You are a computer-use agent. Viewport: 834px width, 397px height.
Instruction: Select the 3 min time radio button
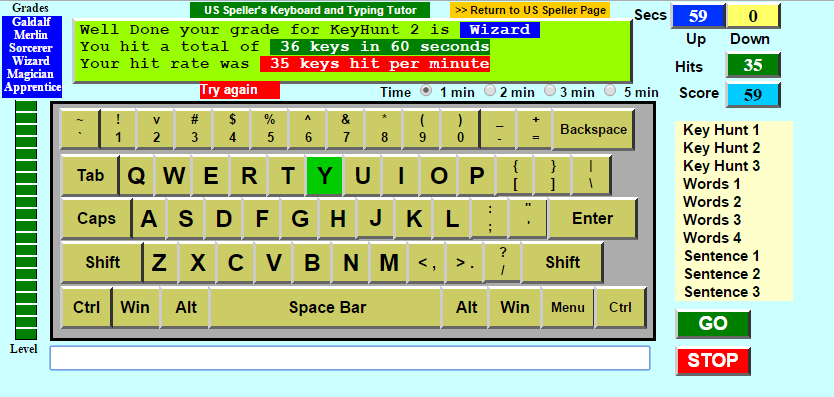coord(550,90)
